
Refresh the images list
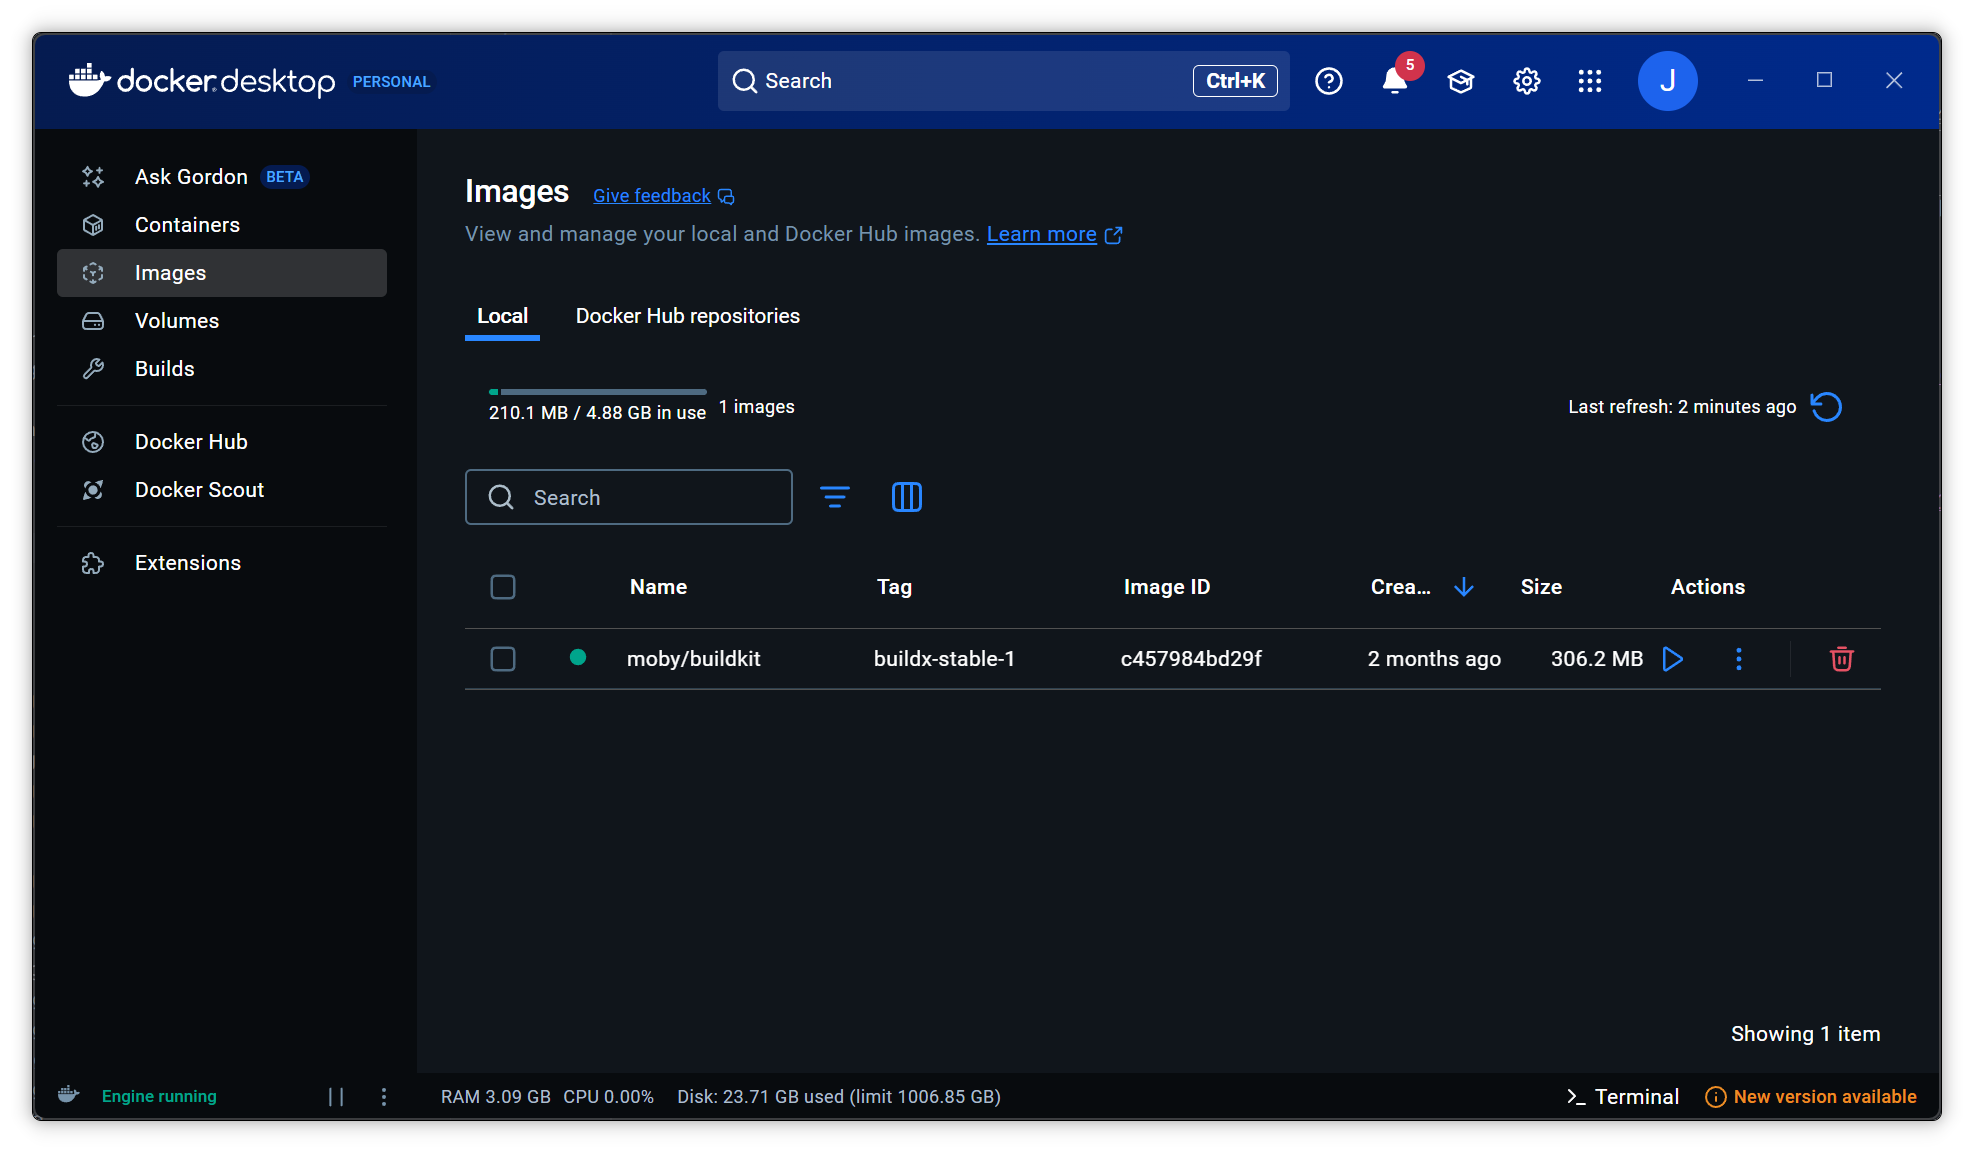point(1826,407)
